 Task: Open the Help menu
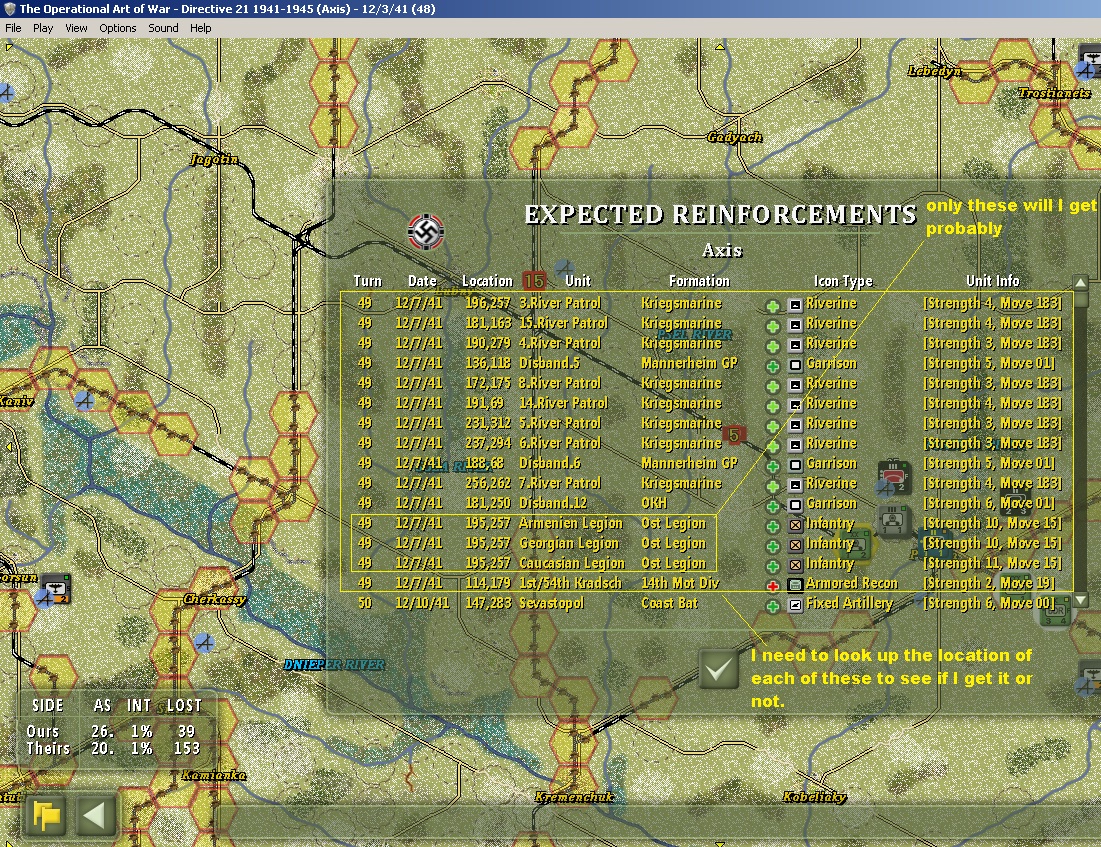pos(200,28)
